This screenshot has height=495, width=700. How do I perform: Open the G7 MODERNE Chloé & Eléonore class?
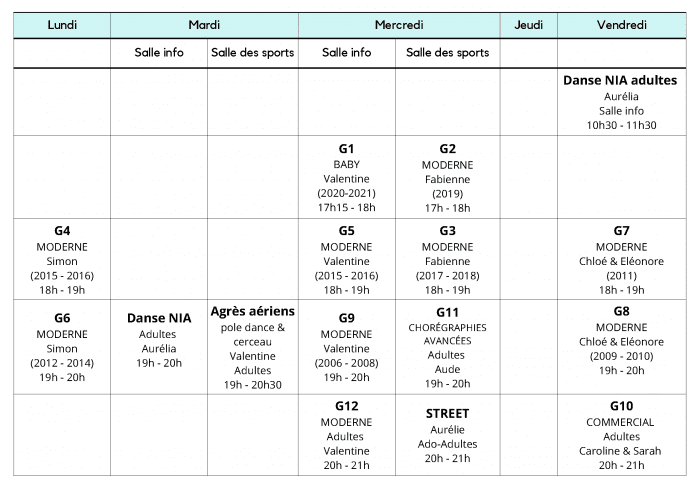[621, 258]
